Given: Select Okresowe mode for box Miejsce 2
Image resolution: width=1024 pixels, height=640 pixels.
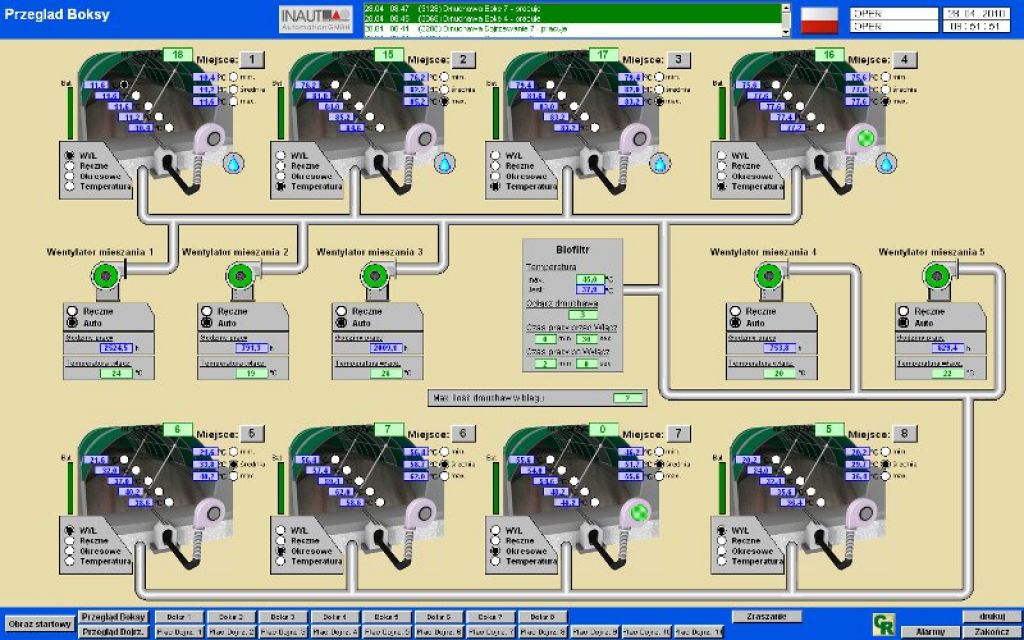Looking at the screenshot, I should pyautogui.click(x=280, y=176).
